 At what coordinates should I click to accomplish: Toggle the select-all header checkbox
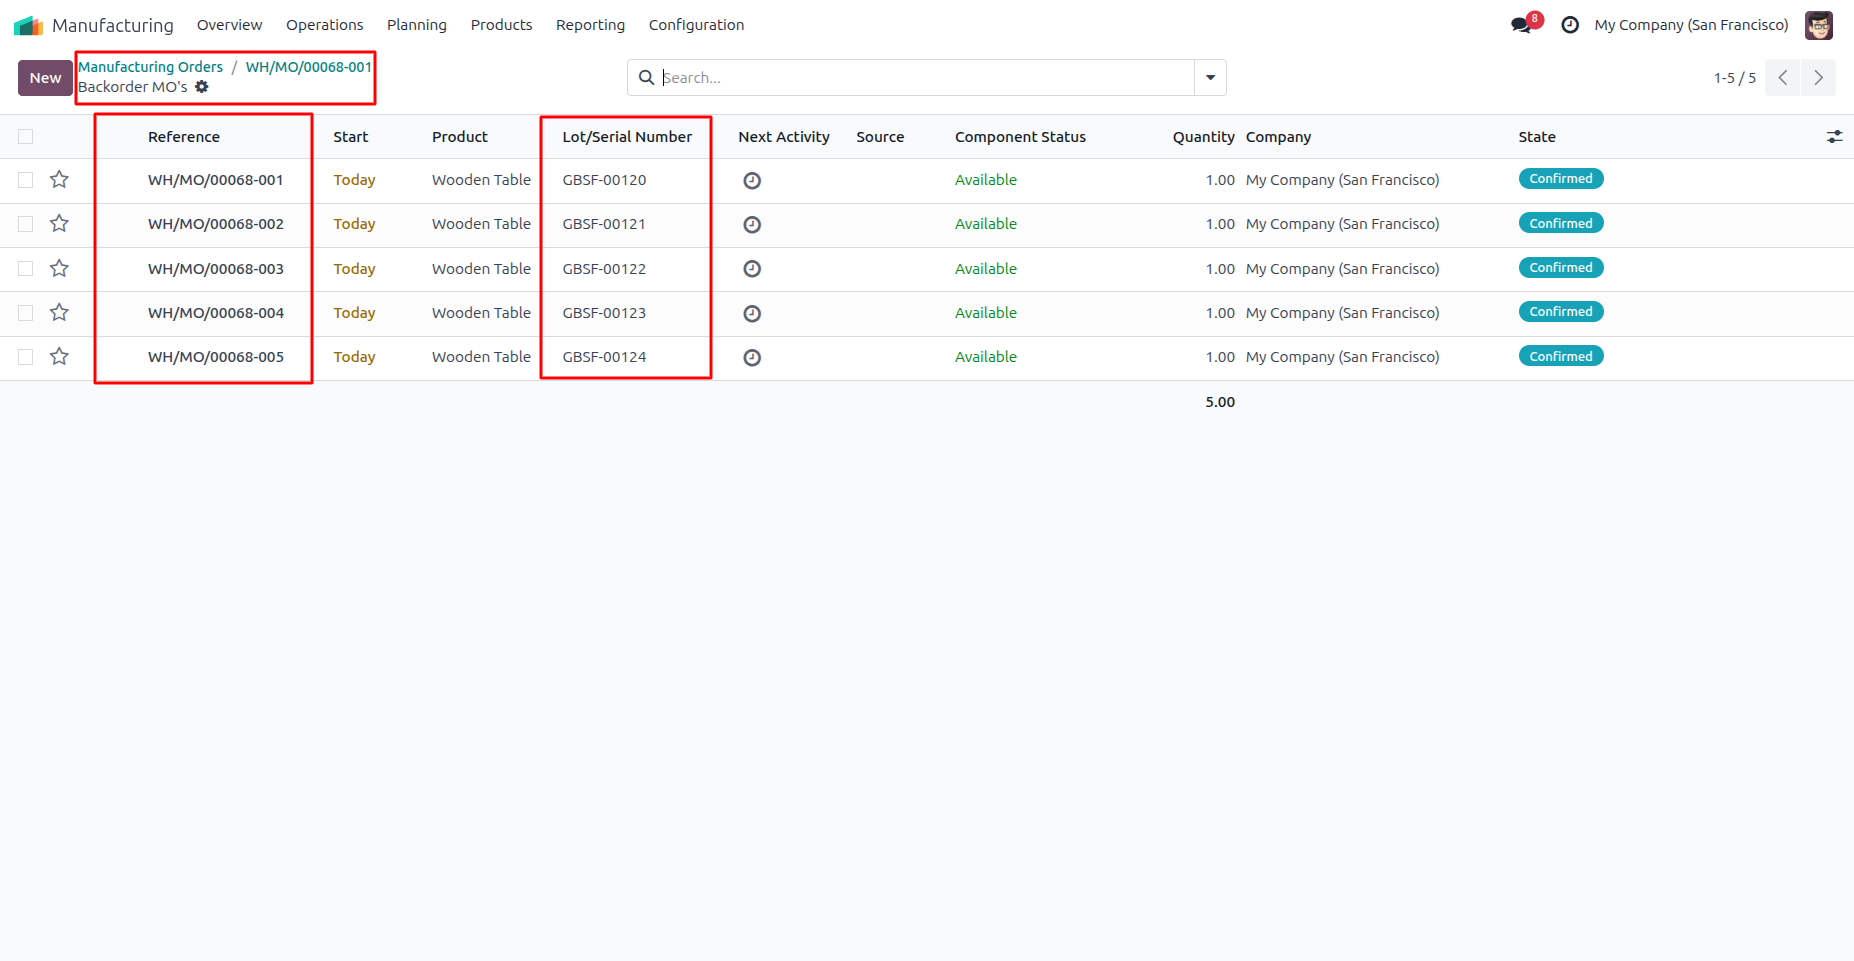tap(26, 137)
